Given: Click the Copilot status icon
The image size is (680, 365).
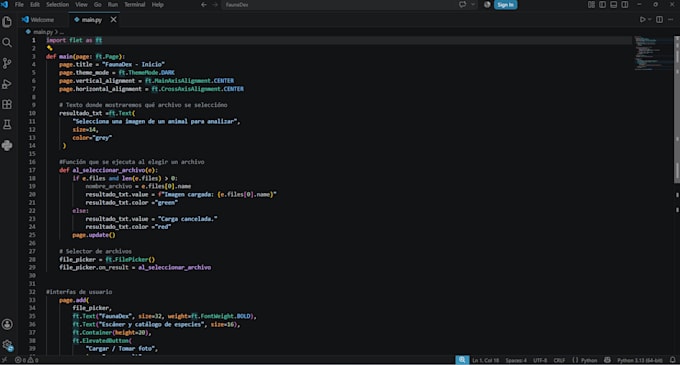Looking at the screenshot, I should tap(607, 360).
